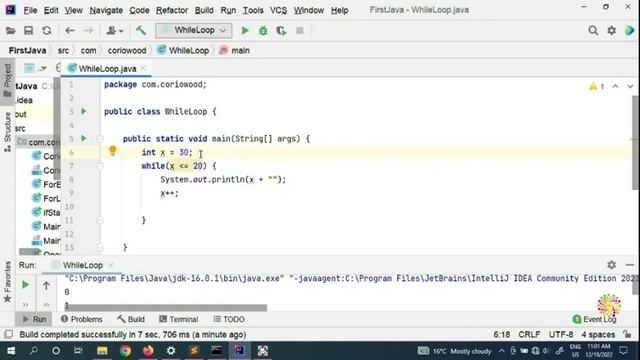
Task: Click the Debug bug icon
Action: 263,31
